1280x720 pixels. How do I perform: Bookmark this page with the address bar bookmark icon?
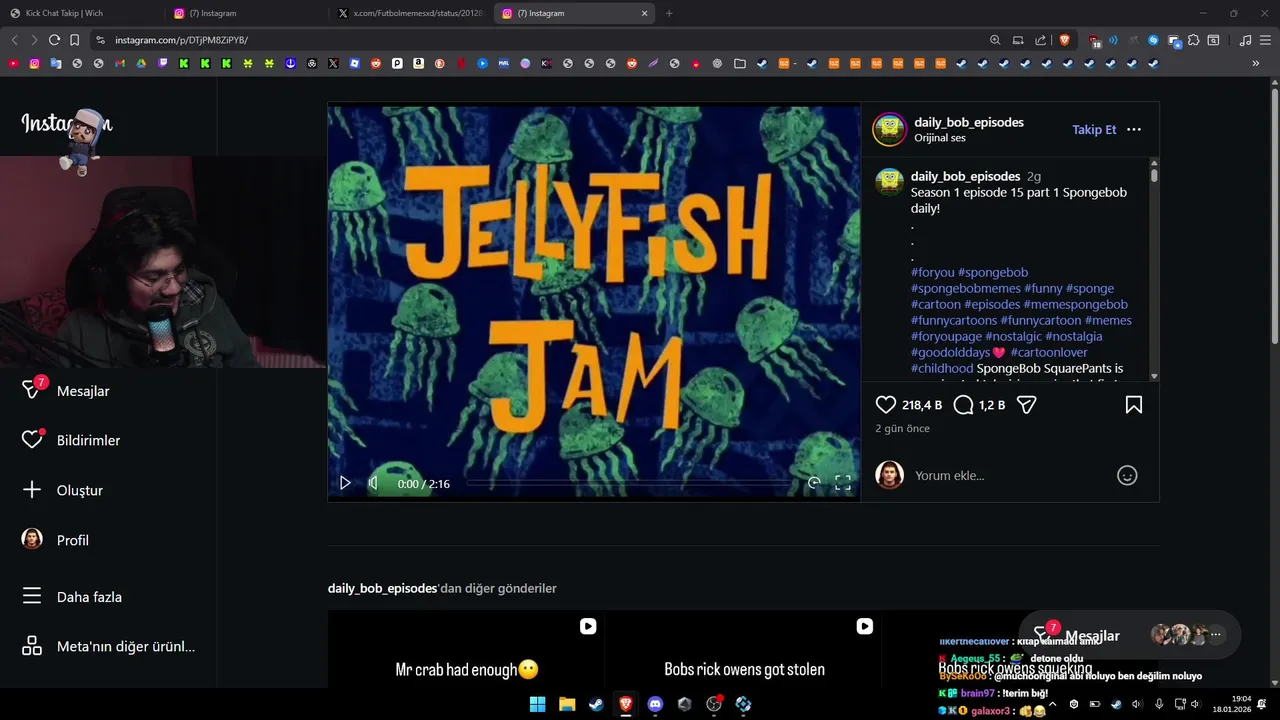(74, 40)
